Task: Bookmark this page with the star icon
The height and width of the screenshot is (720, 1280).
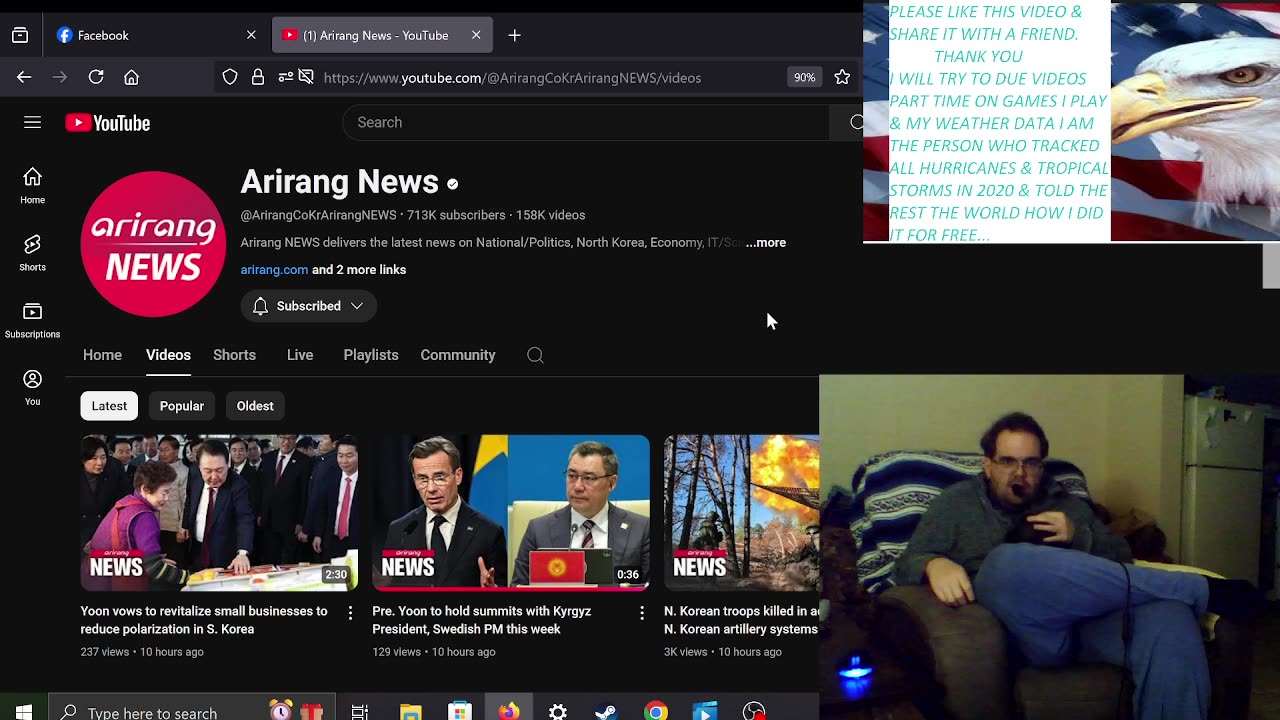Action: 842,77
